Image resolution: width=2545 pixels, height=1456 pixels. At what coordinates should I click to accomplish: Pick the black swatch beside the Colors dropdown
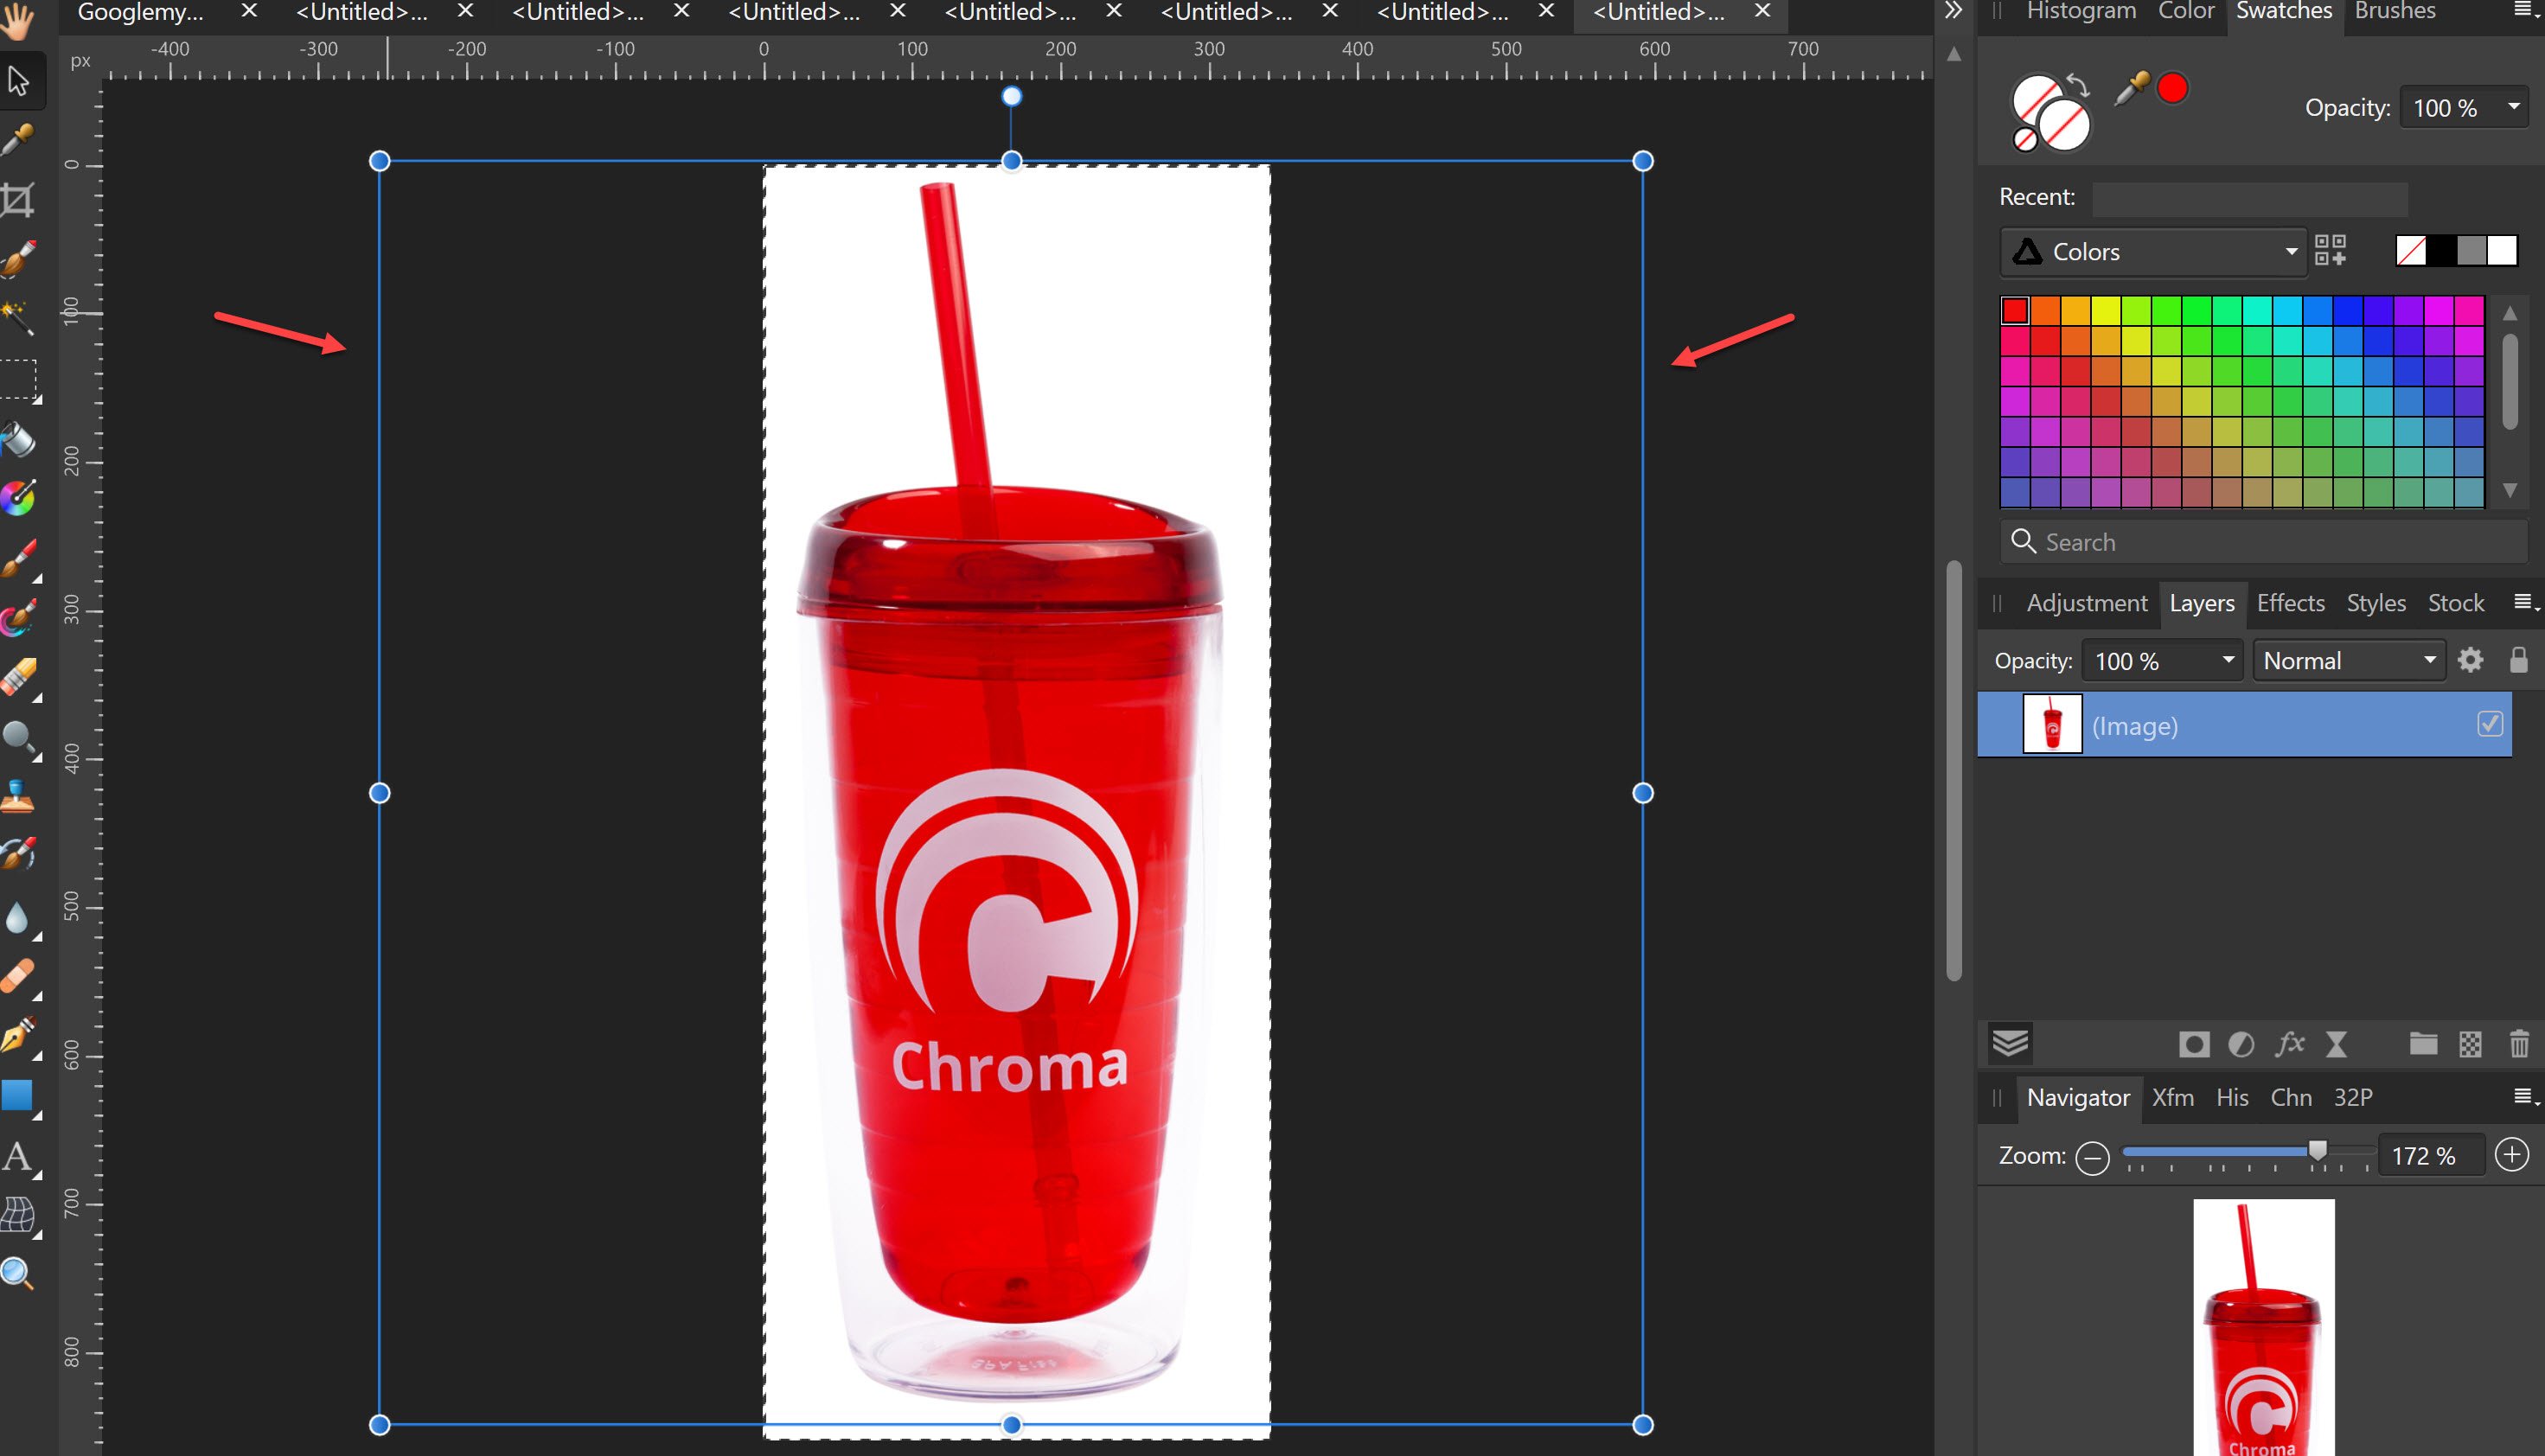pyautogui.click(x=2441, y=250)
